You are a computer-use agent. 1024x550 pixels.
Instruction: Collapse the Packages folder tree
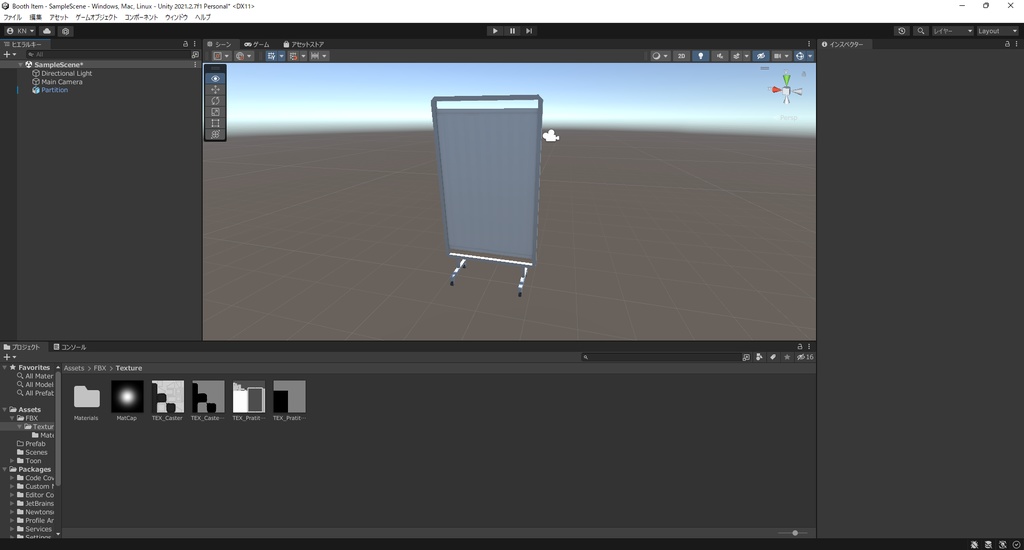(x=5, y=469)
